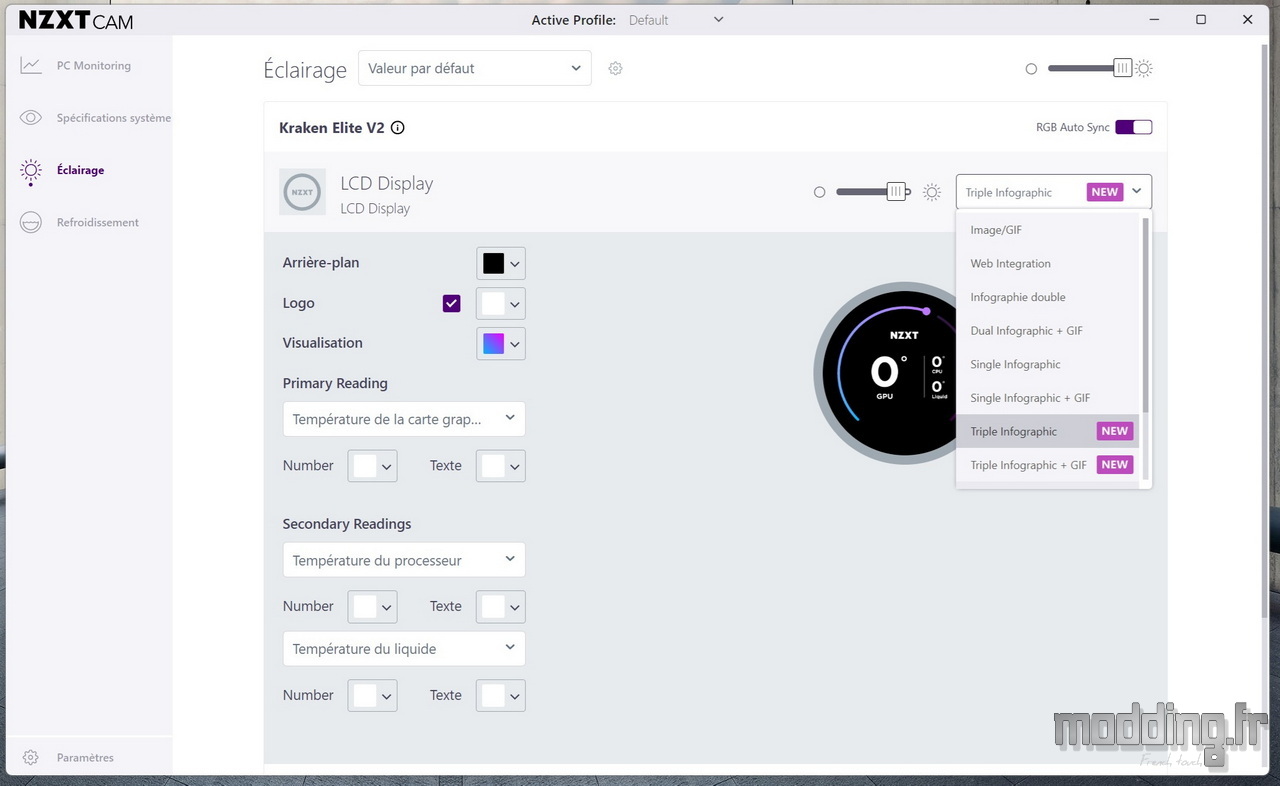
Task: Open liquid reading Number color swatch
Action: tap(372, 696)
